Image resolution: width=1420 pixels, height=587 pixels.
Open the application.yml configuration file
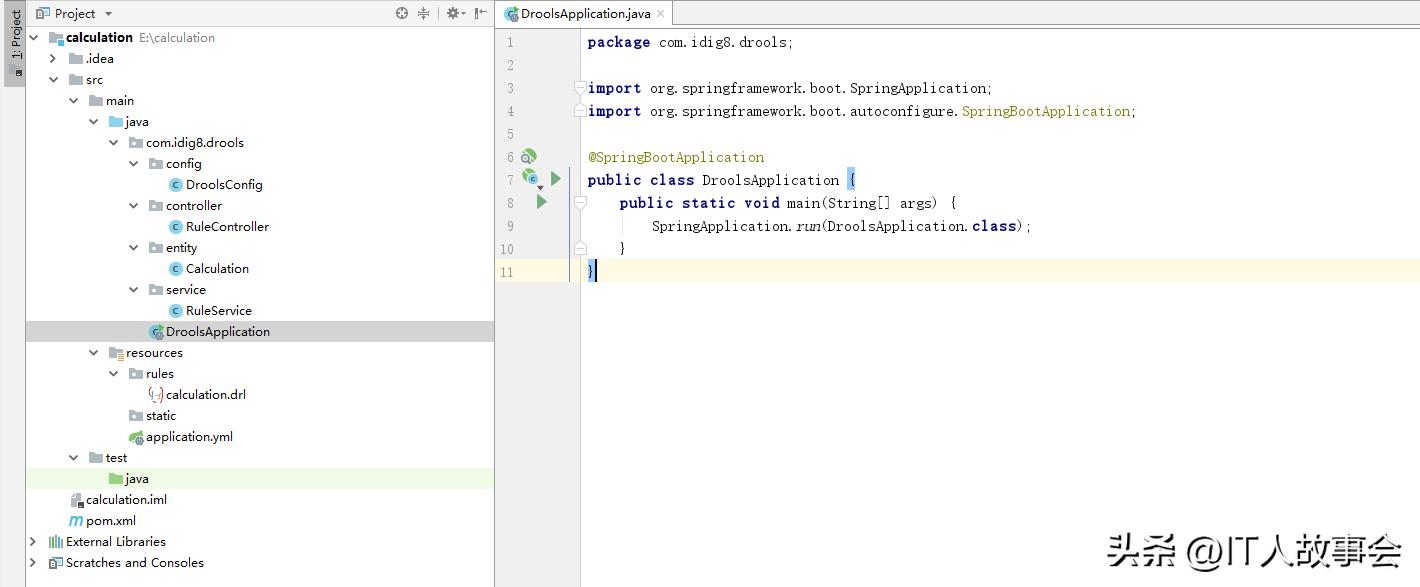[x=189, y=436]
